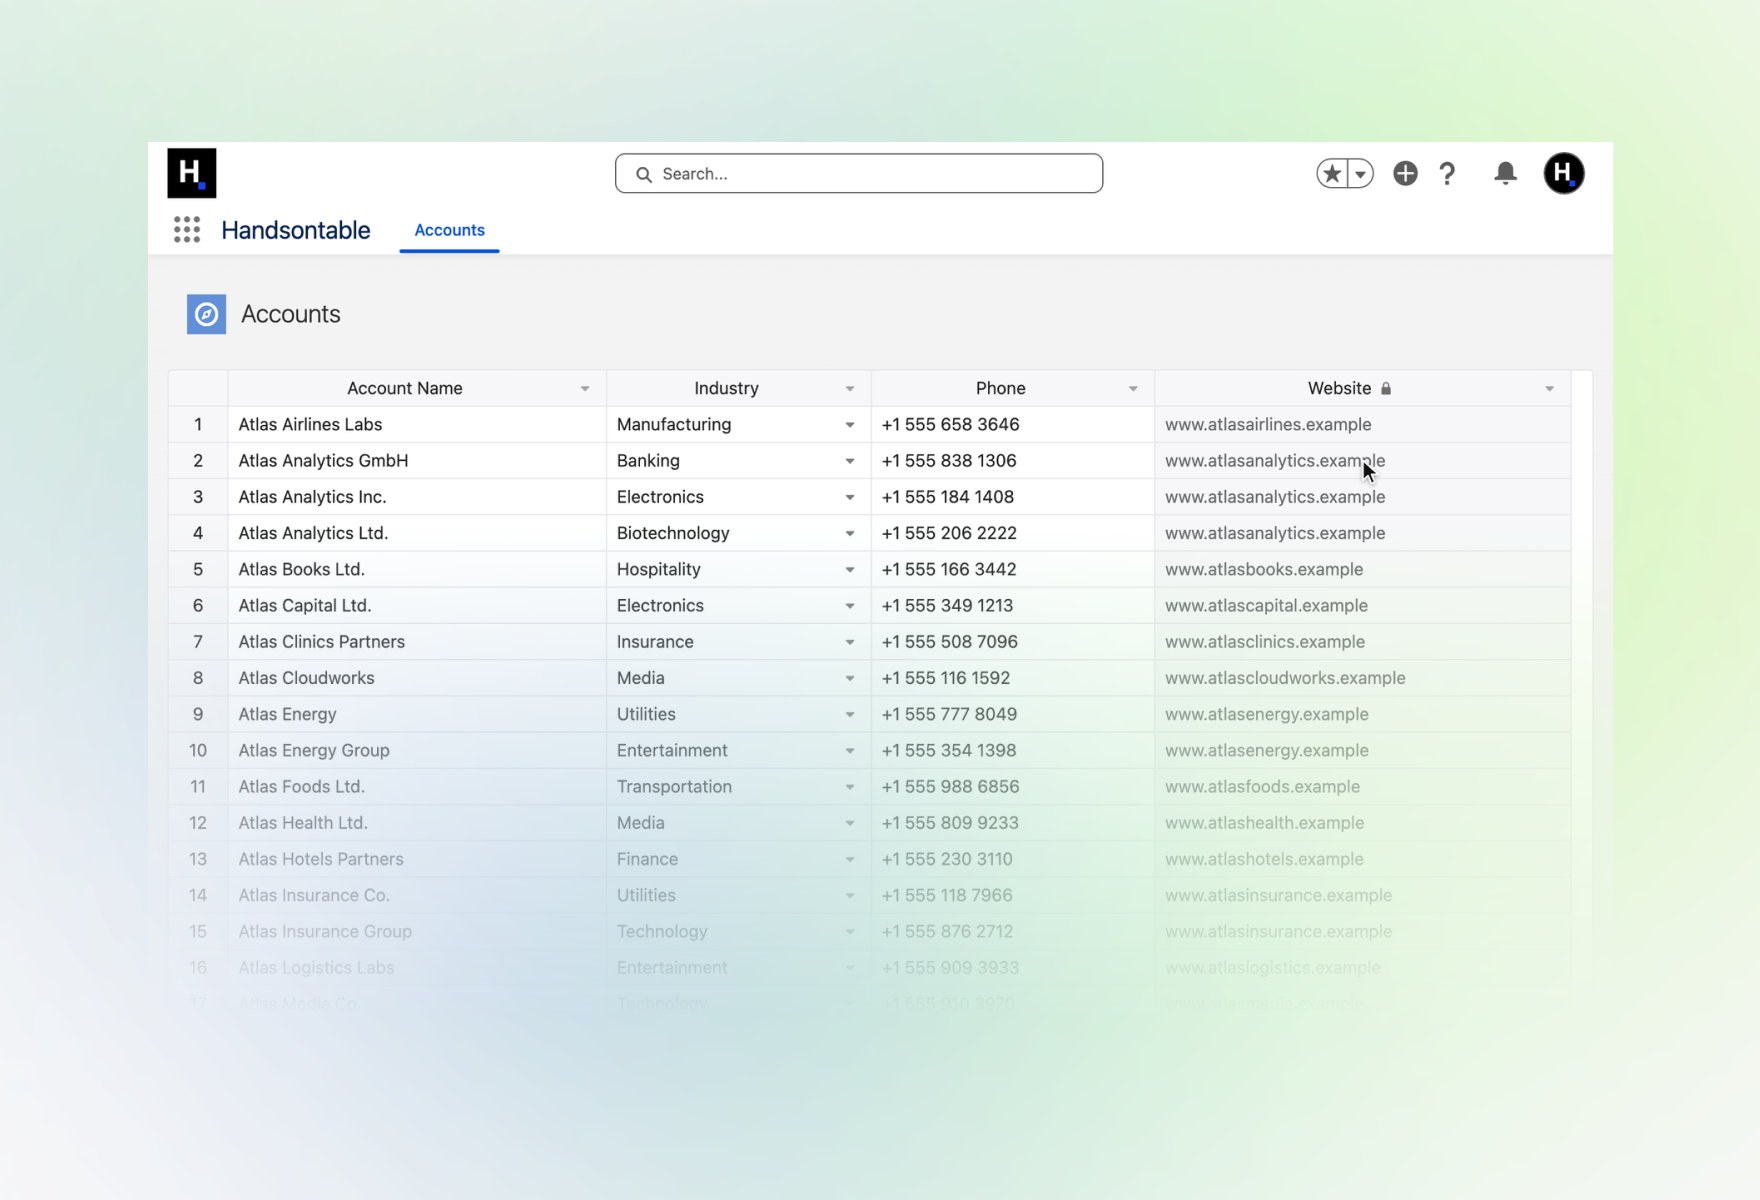
Task: Select row header number 7
Action: click(x=198, y=642)
